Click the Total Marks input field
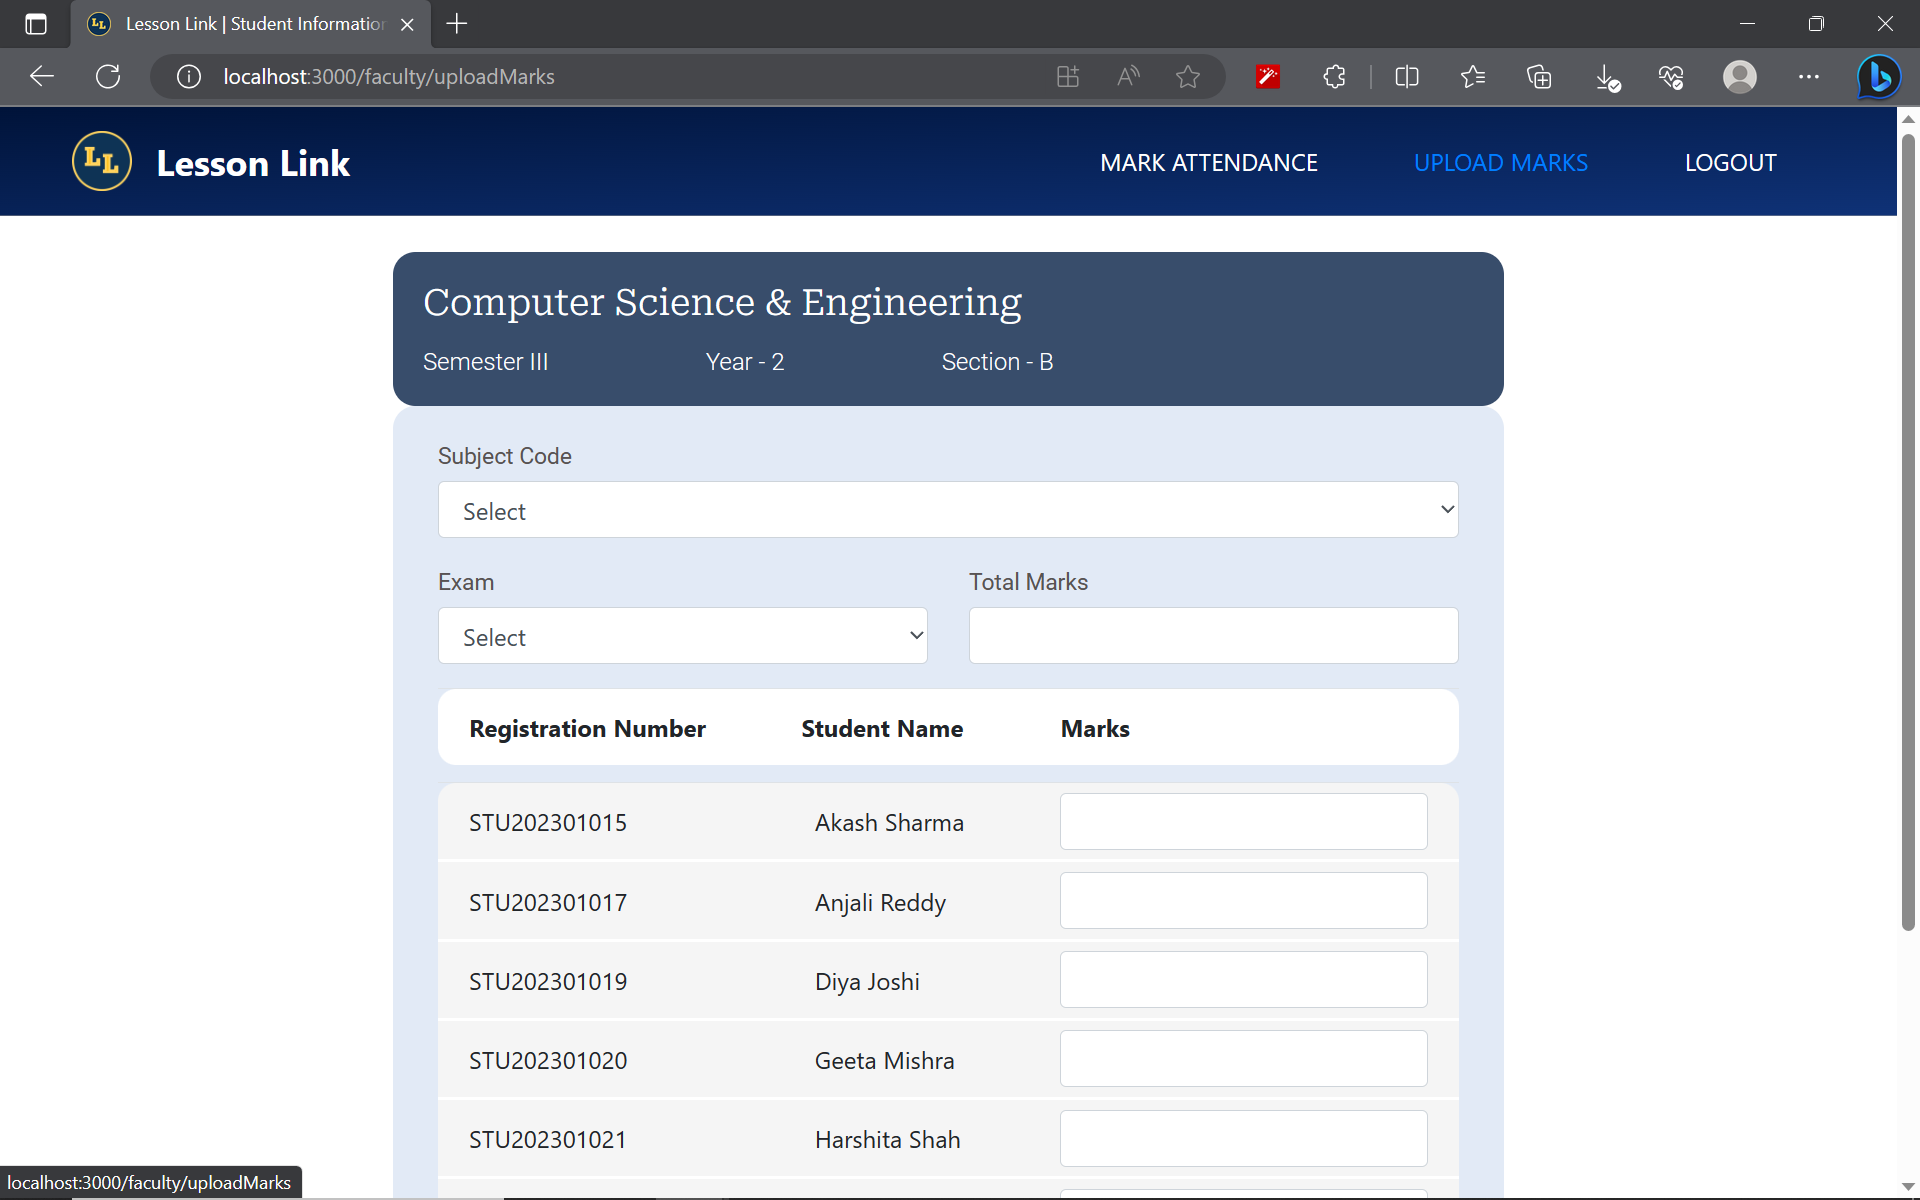 (1212, 635)
